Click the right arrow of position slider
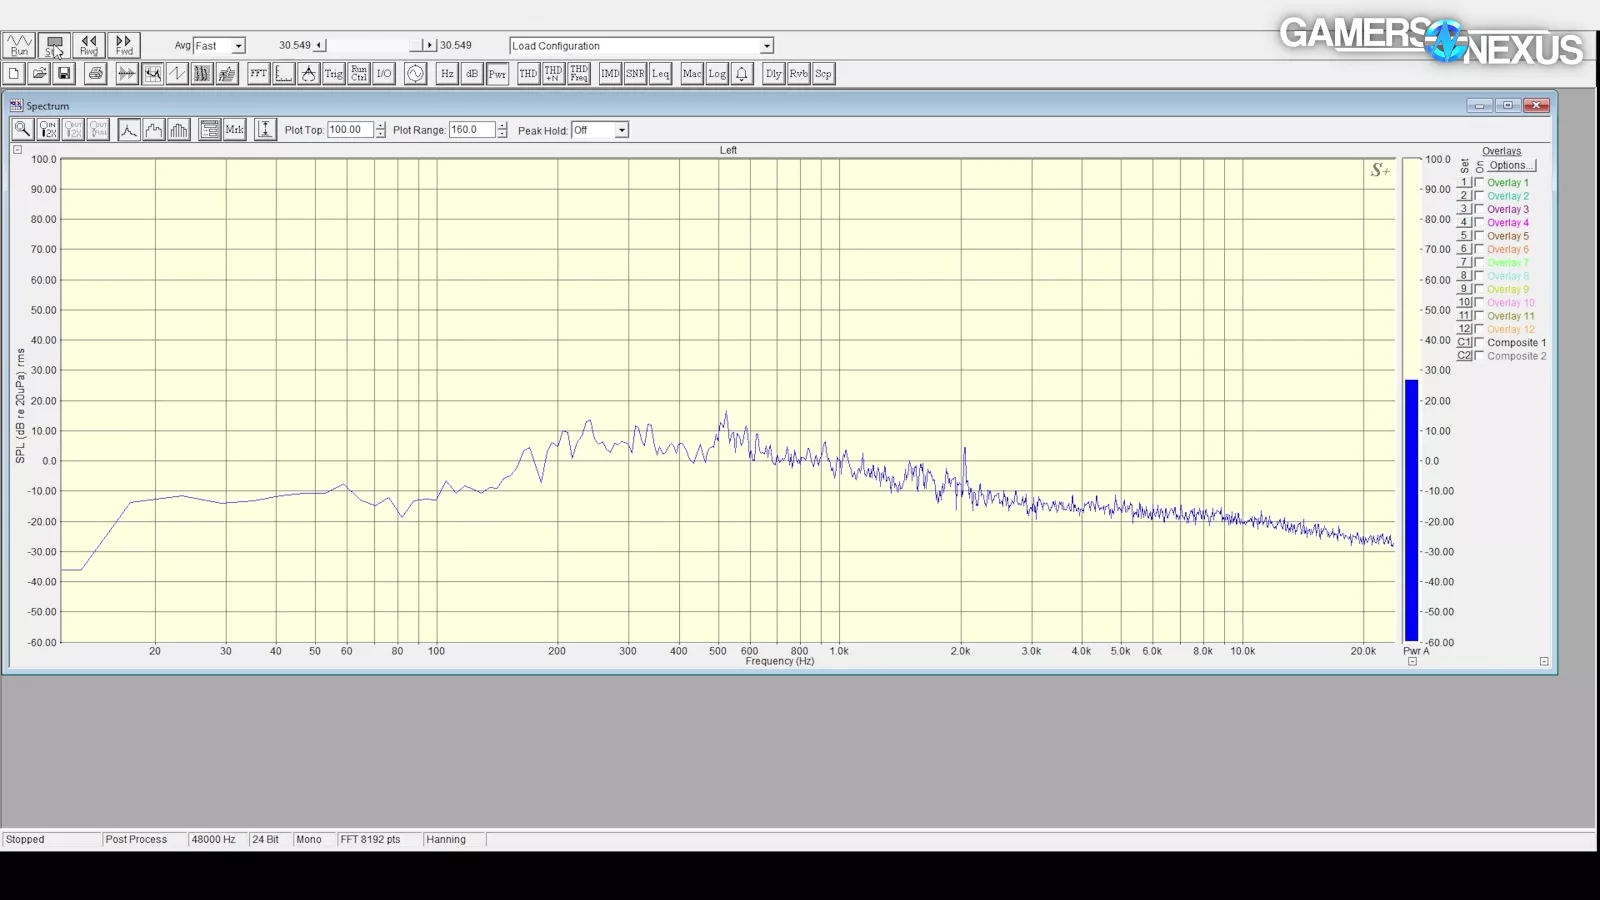Viewport: 1600px width, 900px height. click(430, 45)
